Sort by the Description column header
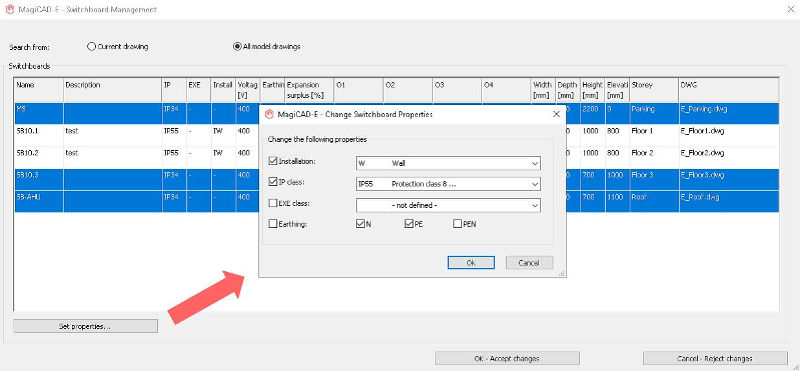The width and height of the screenshot is (800, 371). 112,90
